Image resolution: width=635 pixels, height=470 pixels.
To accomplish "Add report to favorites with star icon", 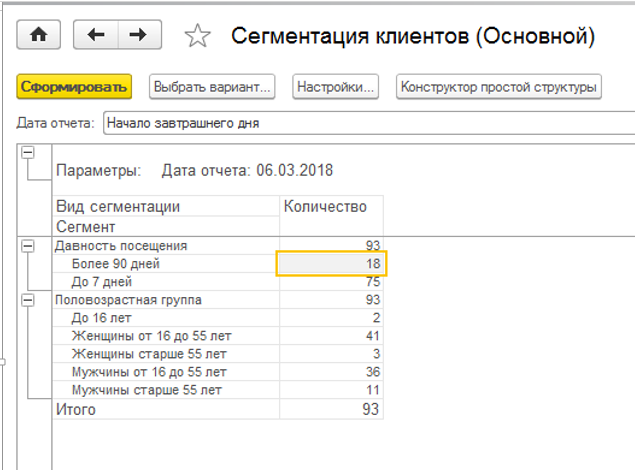I will click(198, 37).
